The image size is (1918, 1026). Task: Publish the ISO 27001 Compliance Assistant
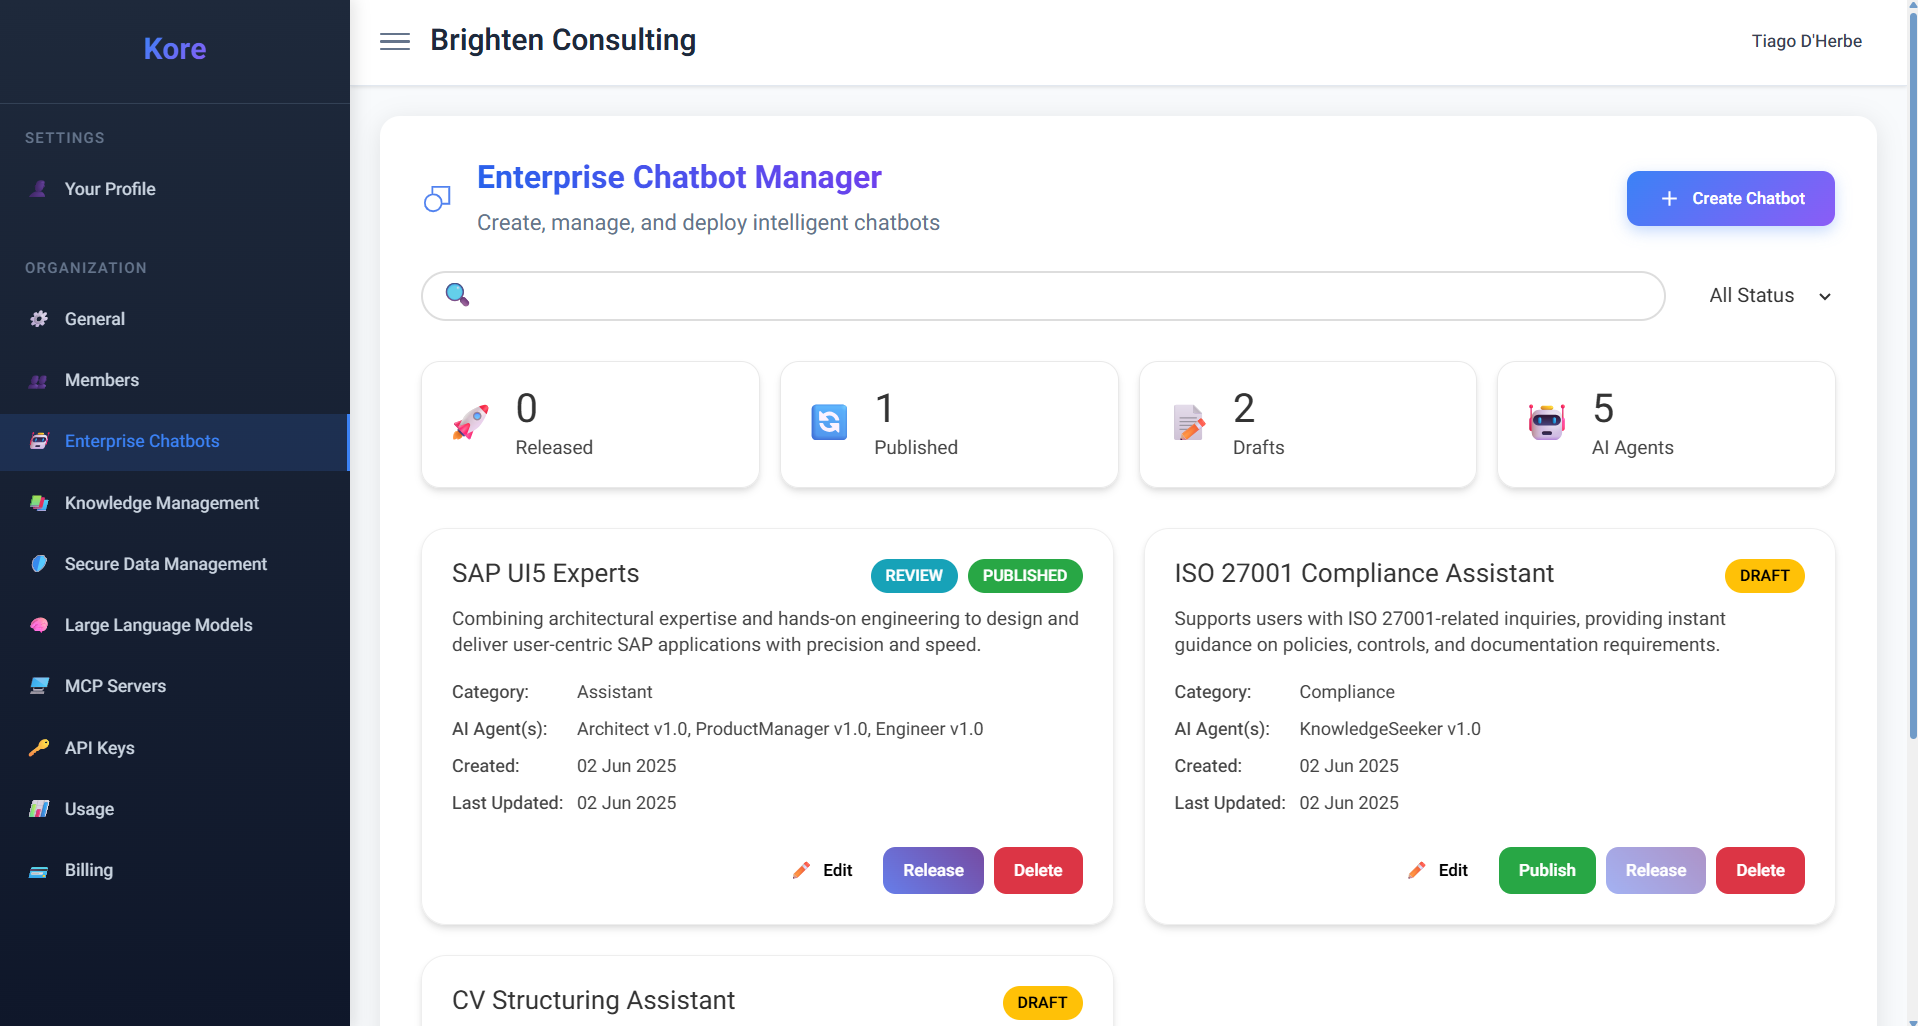tap(1547, 870)
